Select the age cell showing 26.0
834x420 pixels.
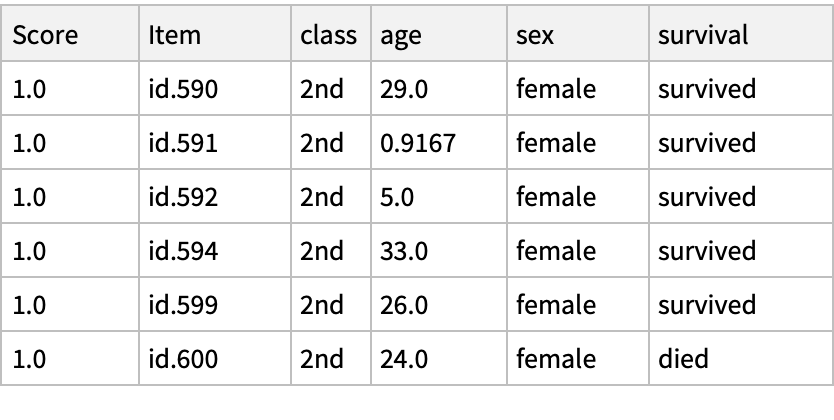405,305
